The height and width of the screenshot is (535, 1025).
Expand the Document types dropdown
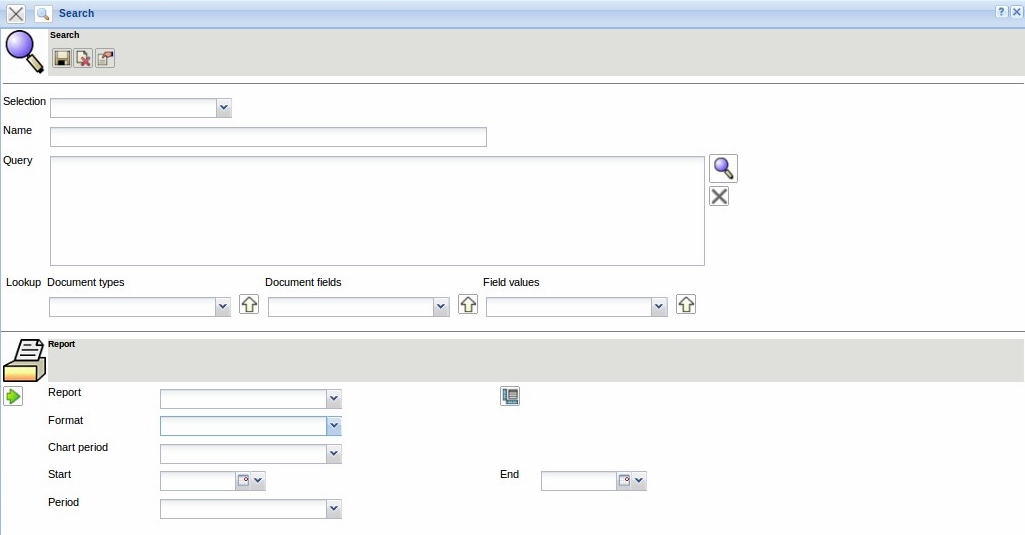pos(223,308)
